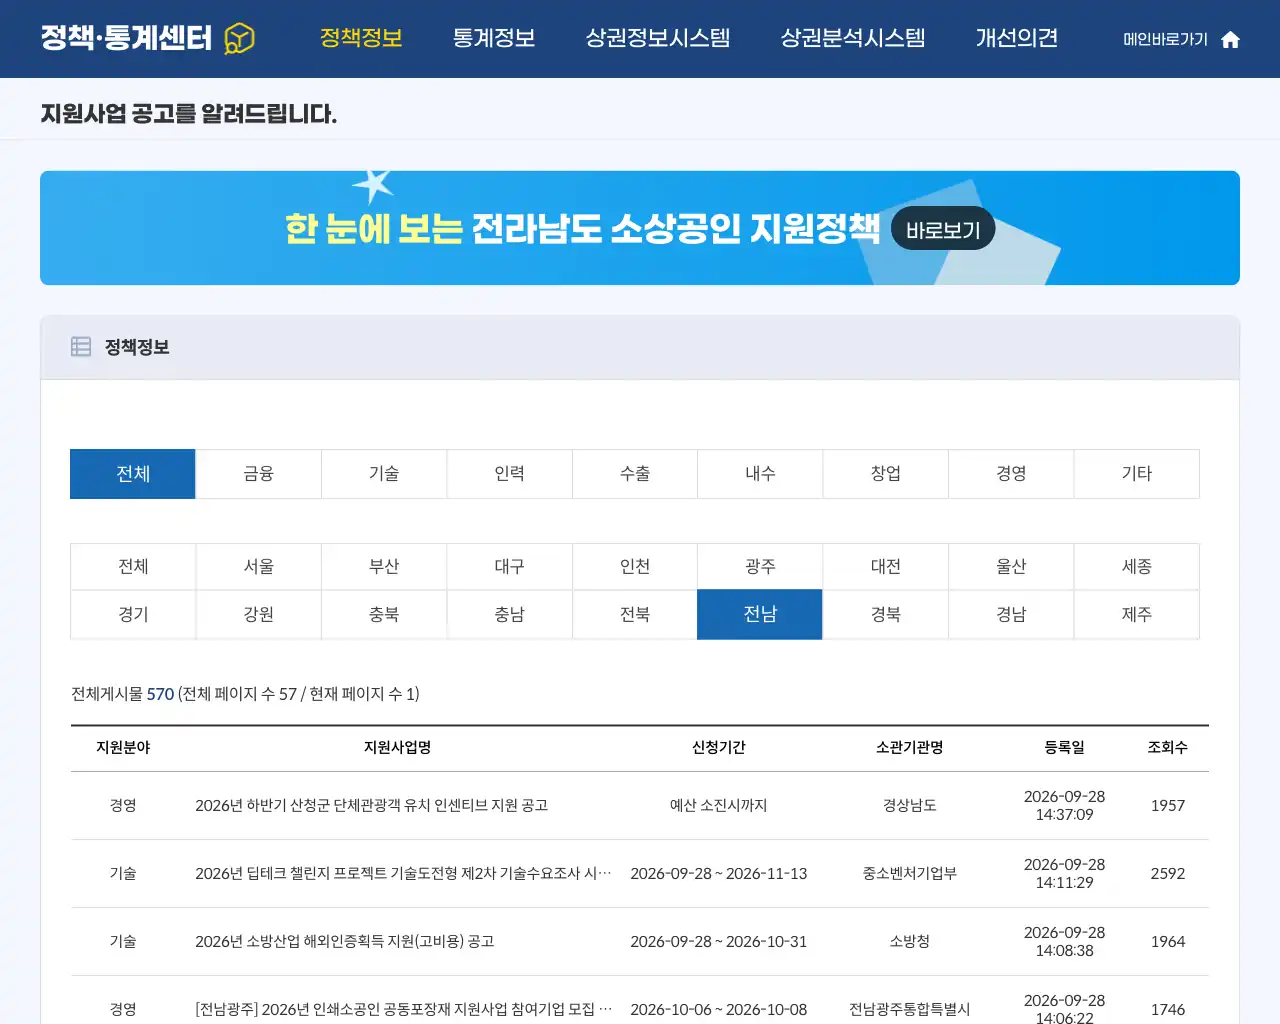The width and height of the screenshot is (1280, 1024).
Task: Filter by region 대전
Action: 886,567
